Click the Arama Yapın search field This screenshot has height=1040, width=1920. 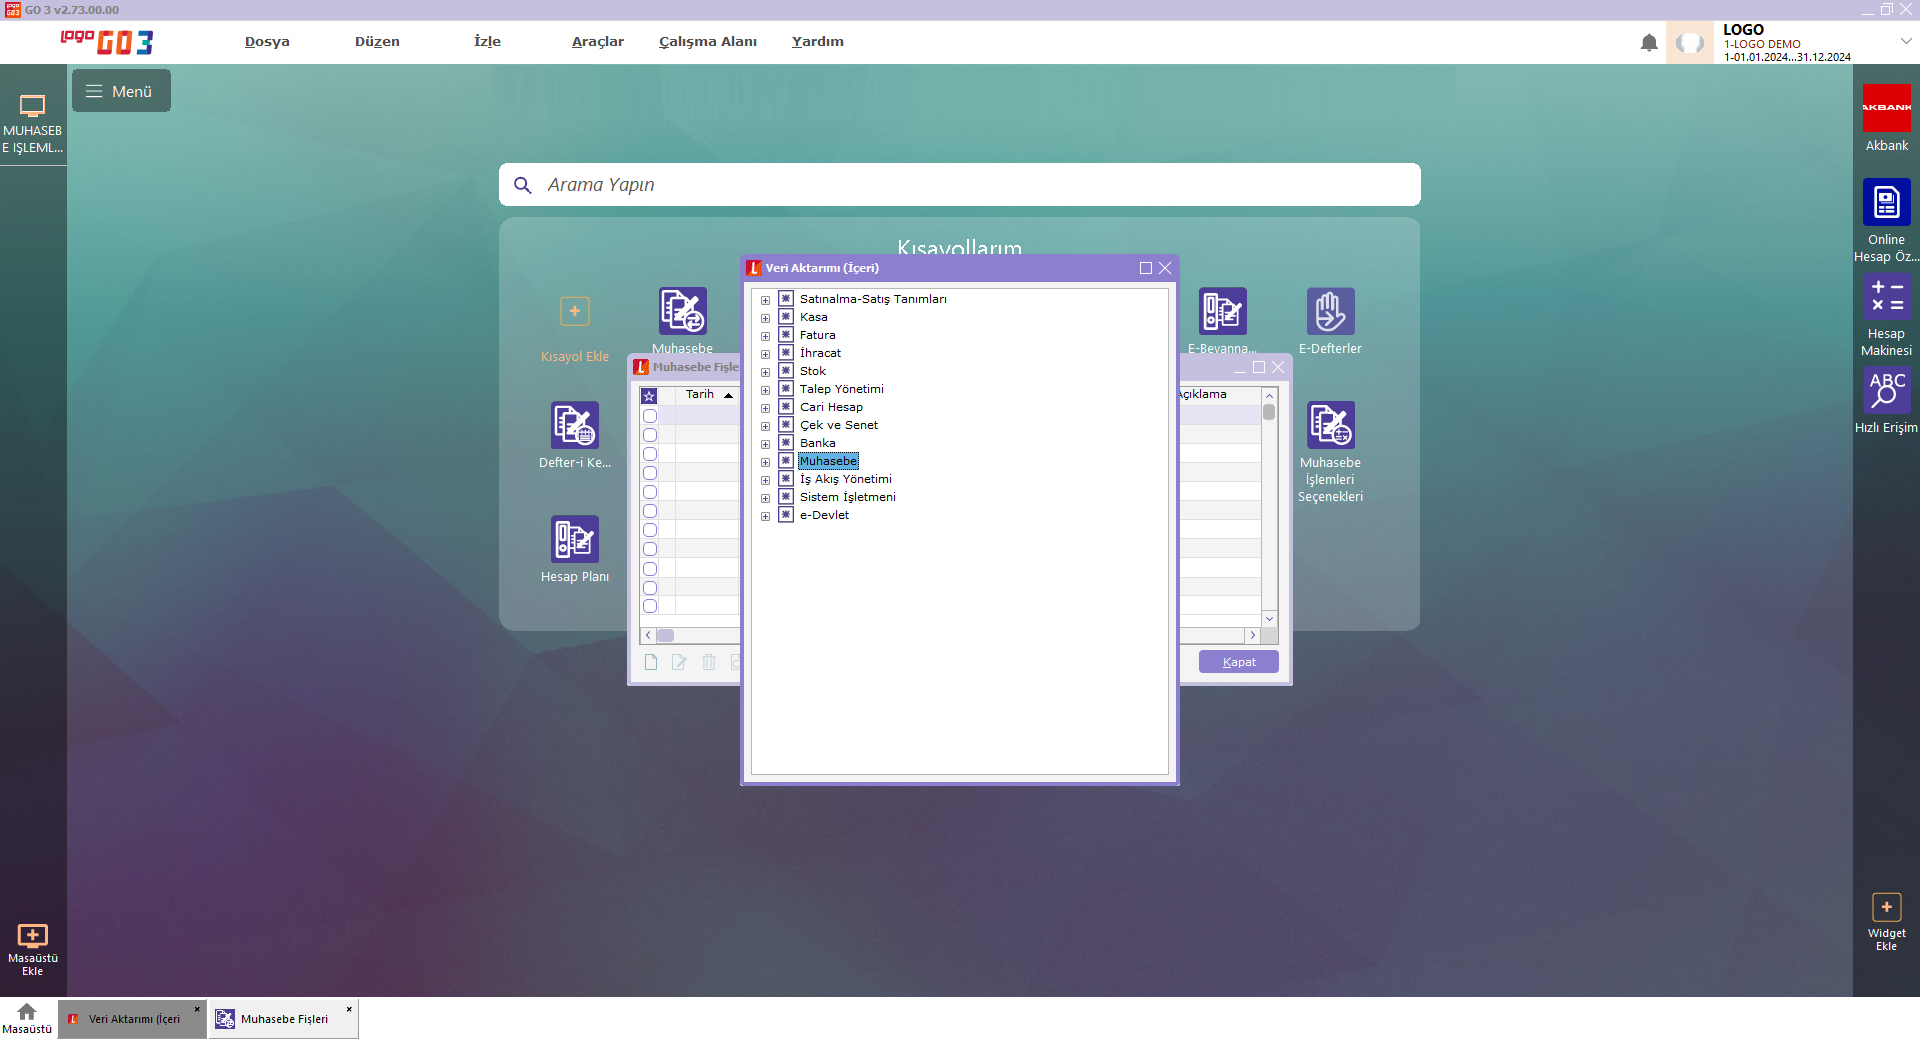tap(960, 185)
